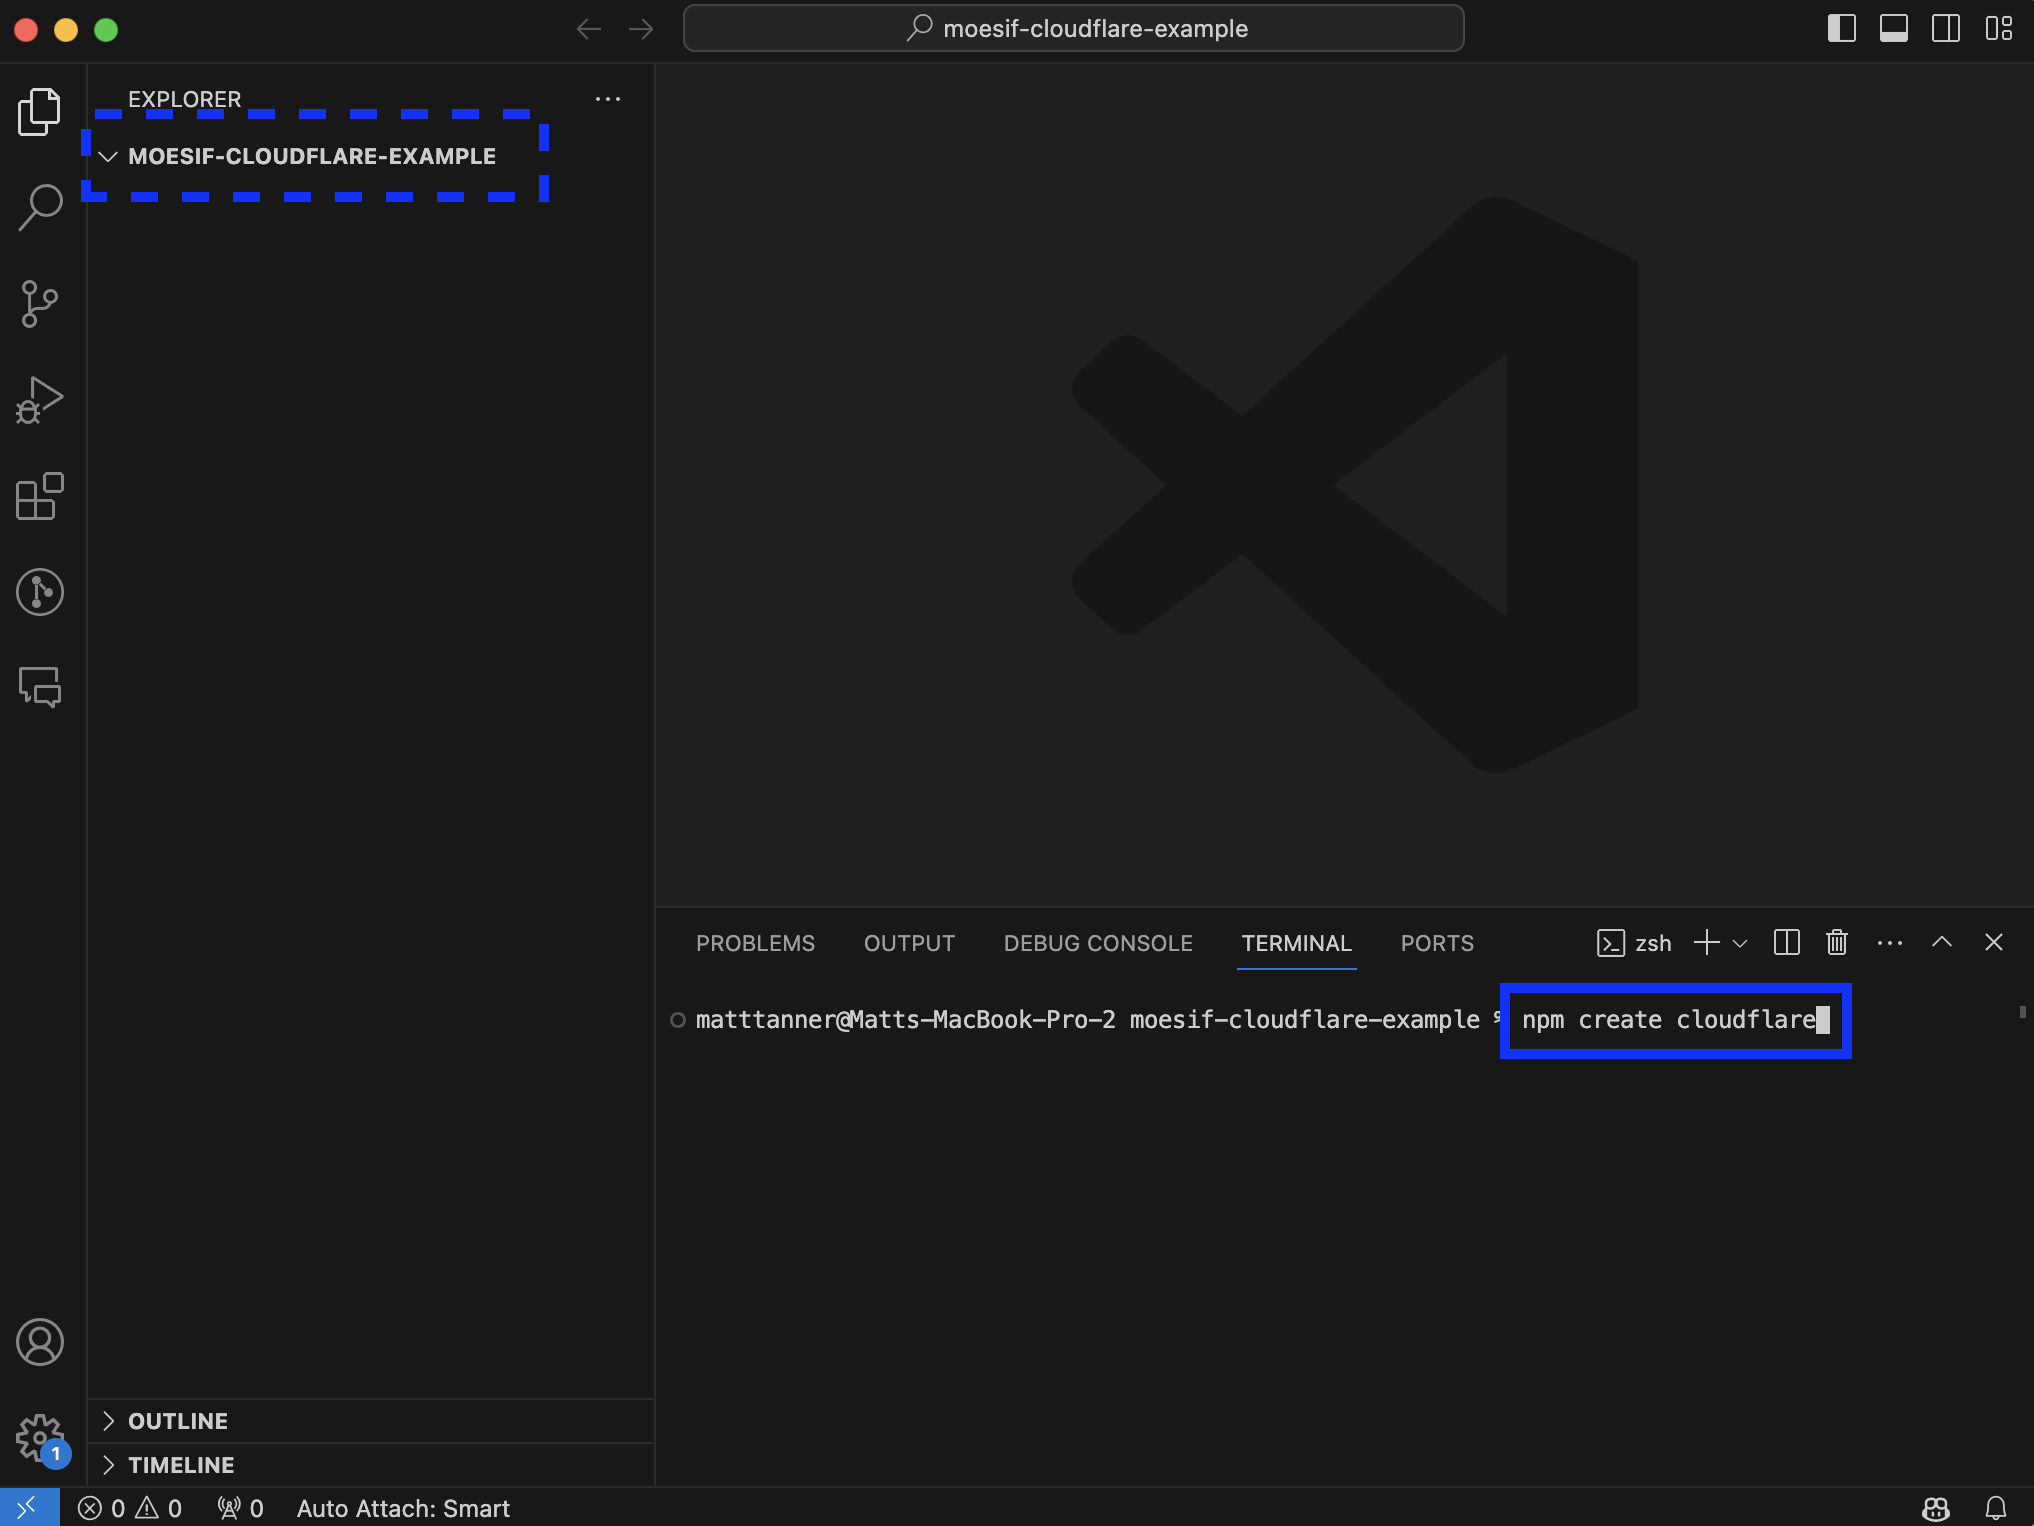Open the Run and Debug view
The height and width of the screenshot is (1526, 2034).
[39, 399]
